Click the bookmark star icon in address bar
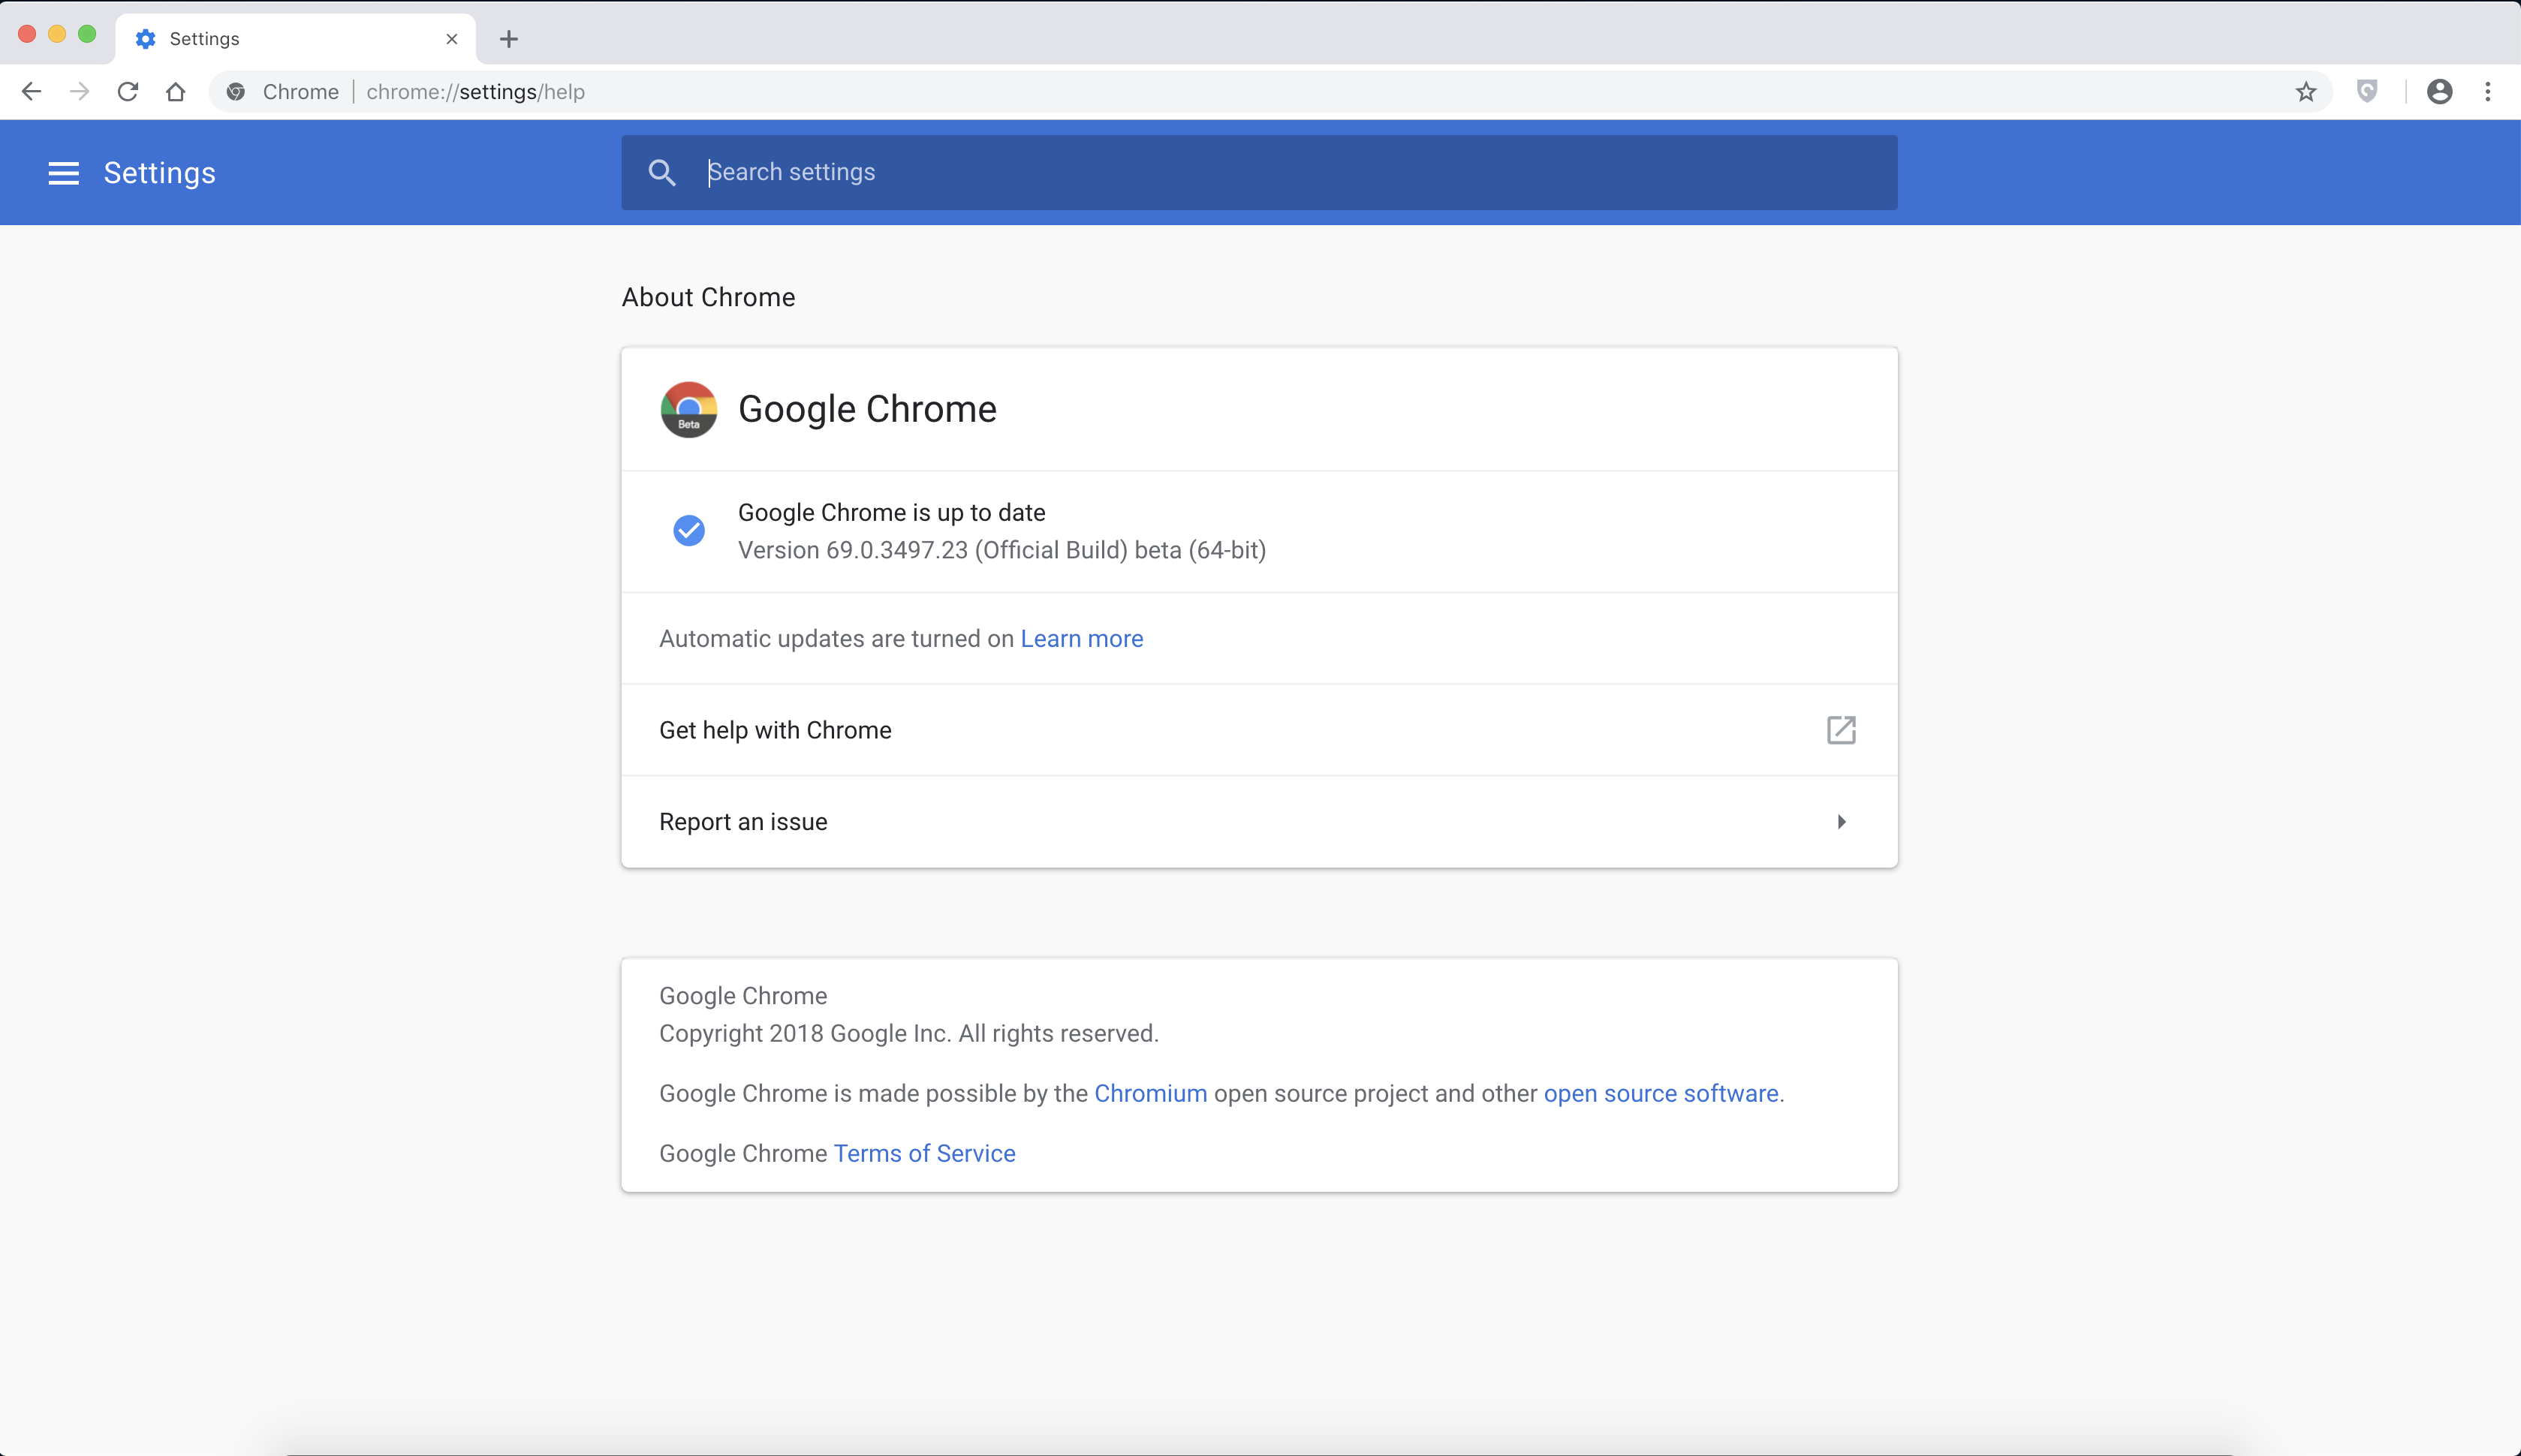Image resolution: width=2521 pixels, height=1456 pixels. pos(2306,92)
